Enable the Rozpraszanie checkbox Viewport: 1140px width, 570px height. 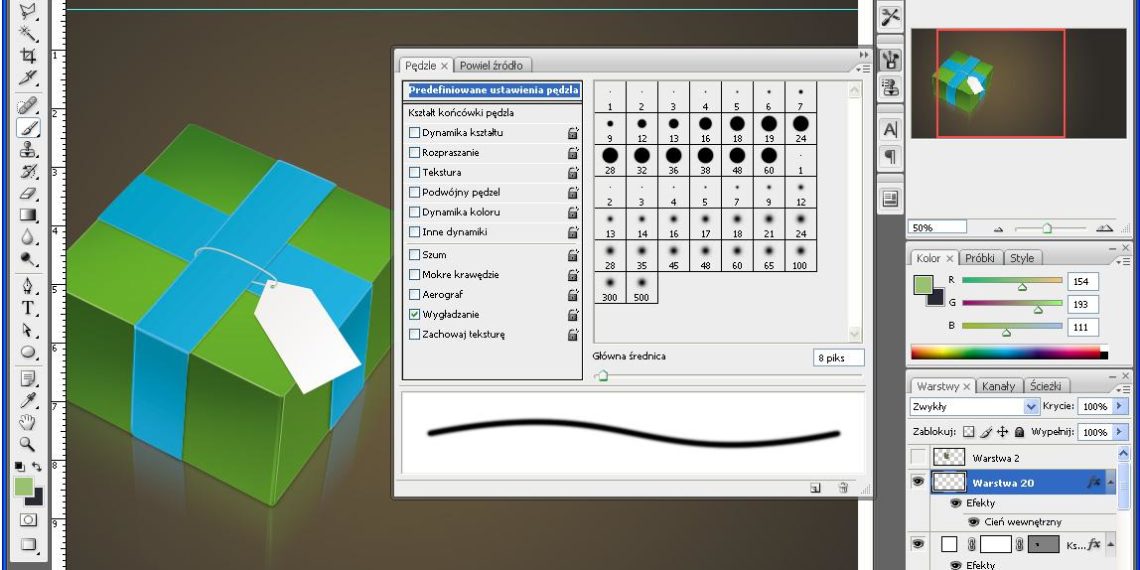pos(414,152)
